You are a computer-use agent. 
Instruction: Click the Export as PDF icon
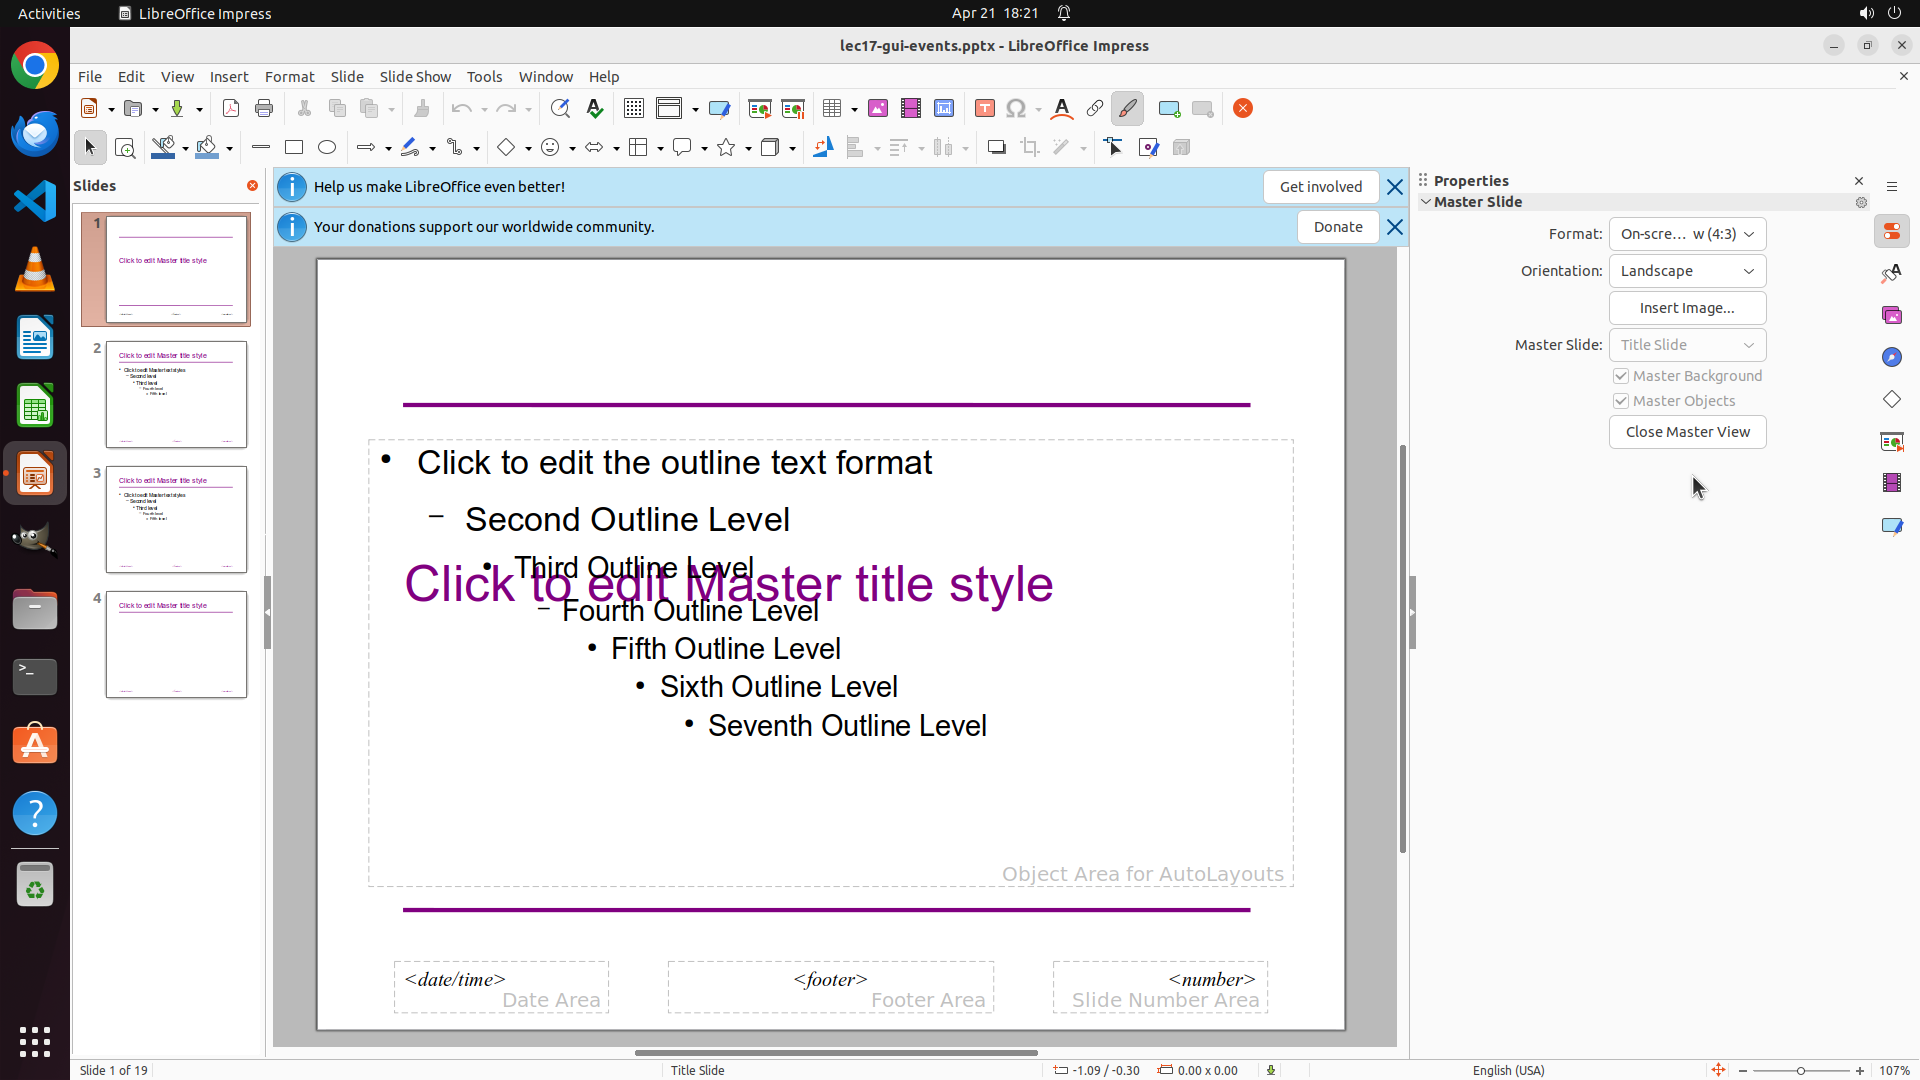coord(231,109)
